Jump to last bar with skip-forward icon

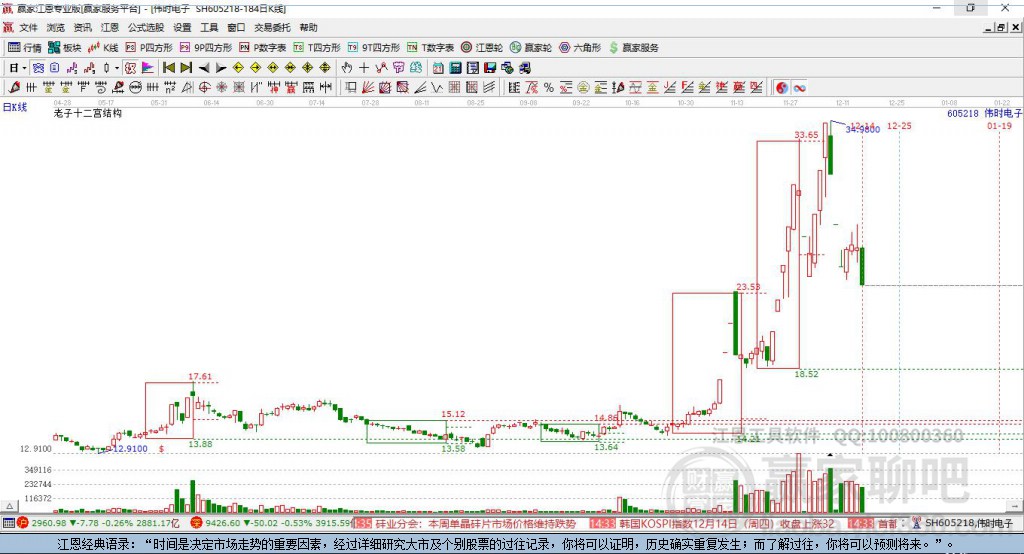(x=186, y=68)
